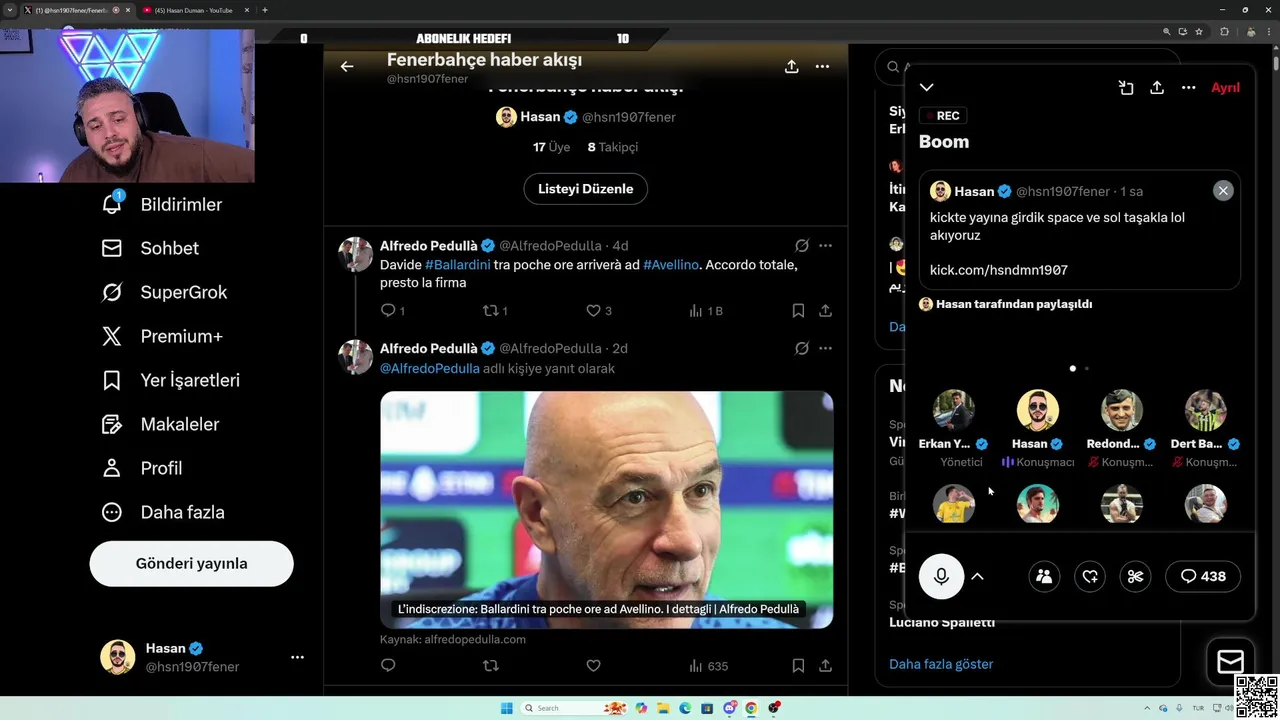
Task: Like the tweet with 635 views
Action: pyautogui.click(x=593, y=666)
